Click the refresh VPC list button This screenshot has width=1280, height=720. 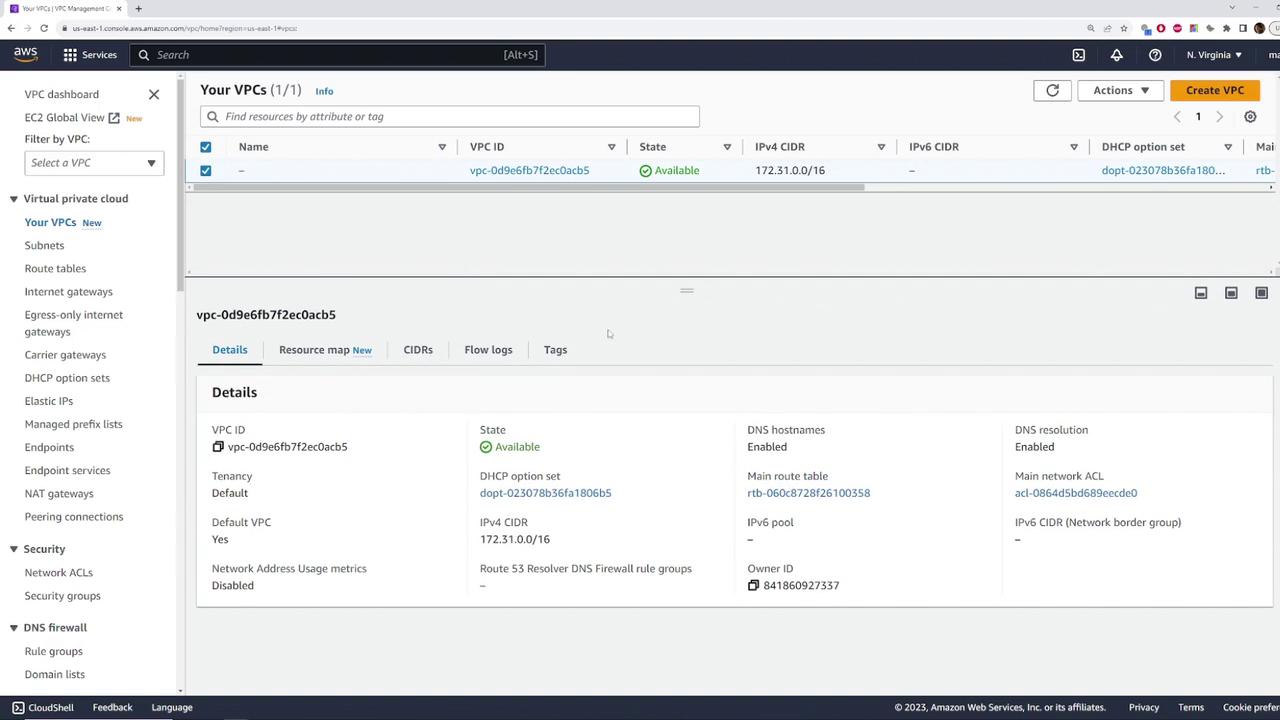[1052, 90]
